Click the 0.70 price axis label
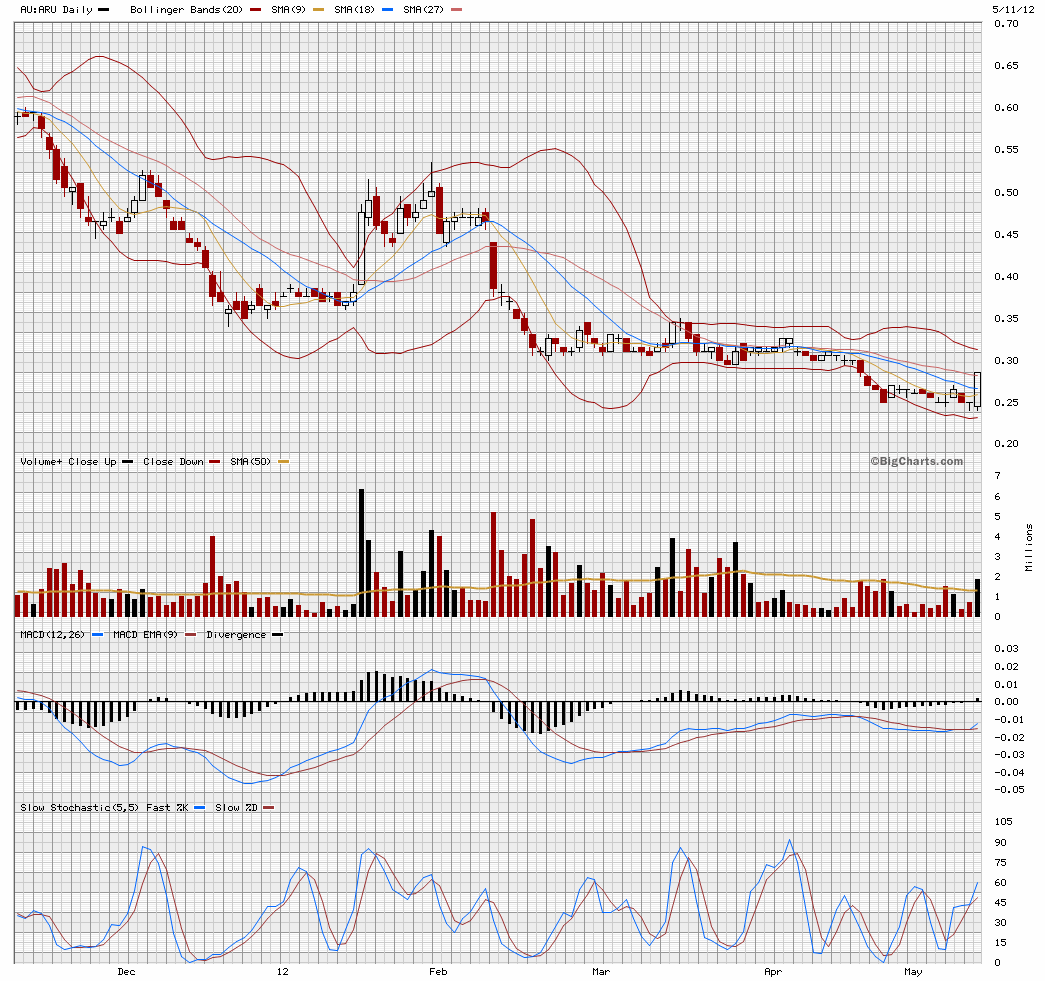1045x981 pixels. 1006,24
